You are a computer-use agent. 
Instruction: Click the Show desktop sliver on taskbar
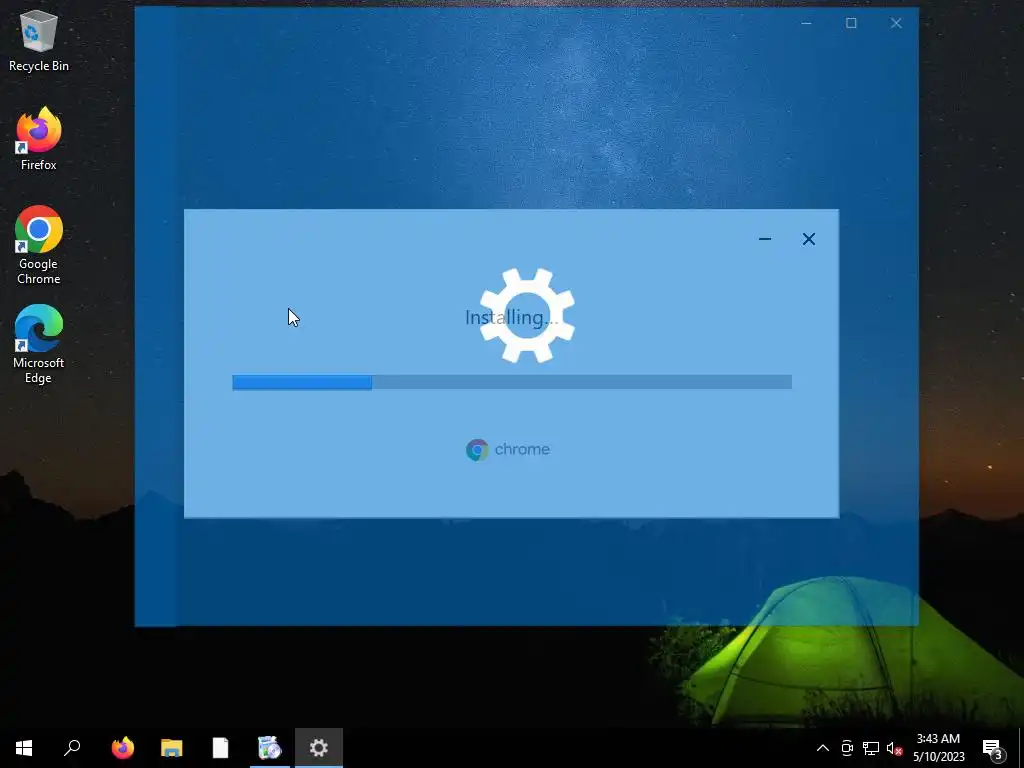click(1021, 748)
